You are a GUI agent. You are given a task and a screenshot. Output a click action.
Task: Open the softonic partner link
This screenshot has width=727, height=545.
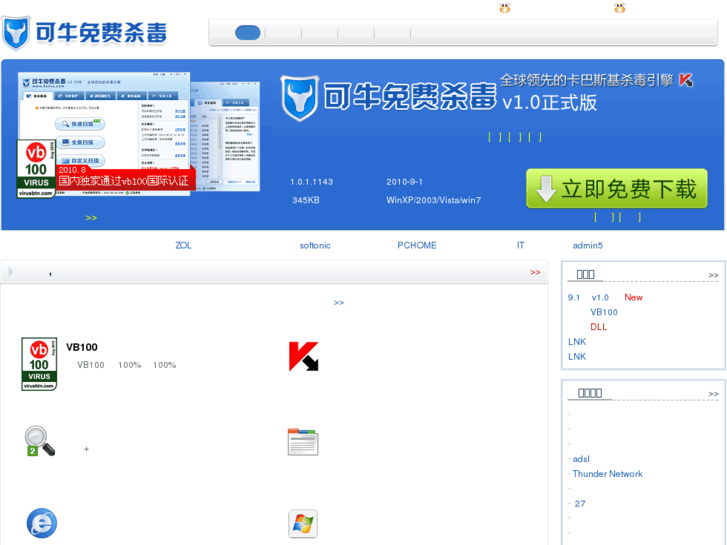315,245
